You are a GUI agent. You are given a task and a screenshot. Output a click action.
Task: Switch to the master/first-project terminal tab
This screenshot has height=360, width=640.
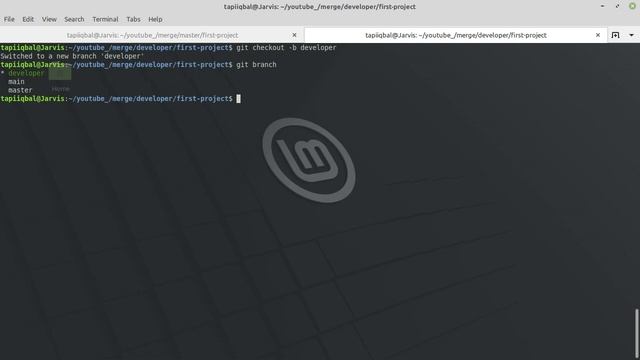pyautogui.click(x=152, y=35)
